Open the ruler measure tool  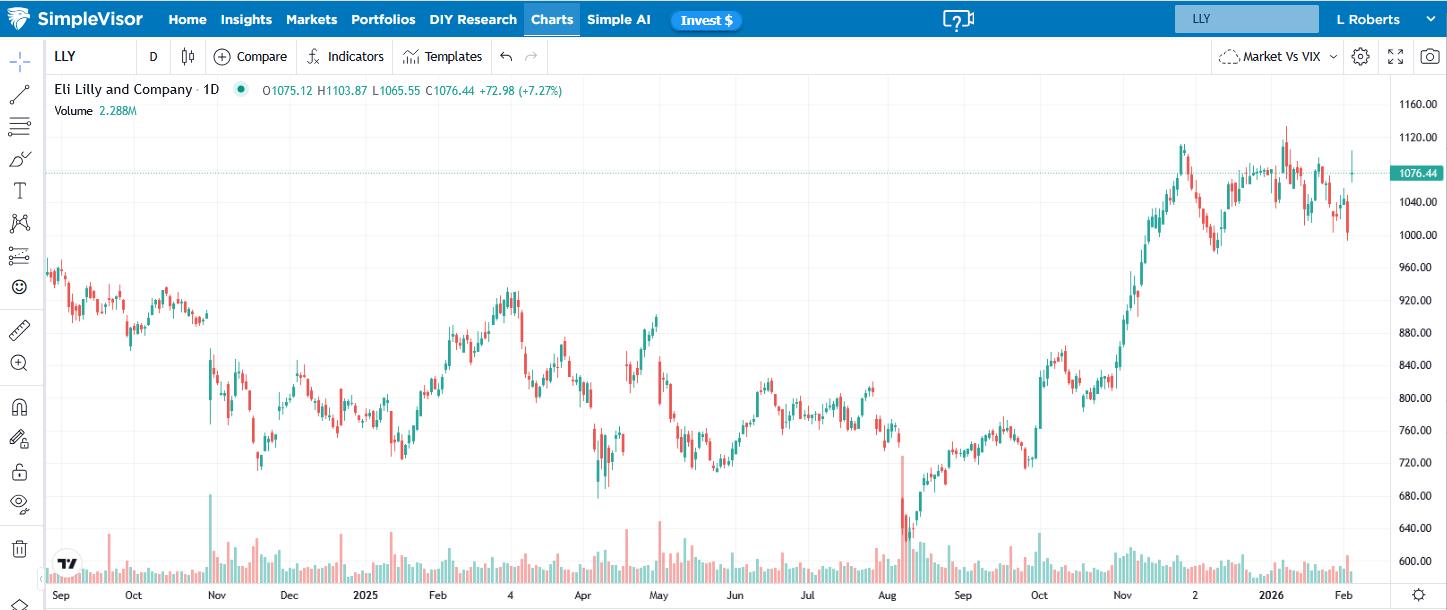[x=19, y=331]
